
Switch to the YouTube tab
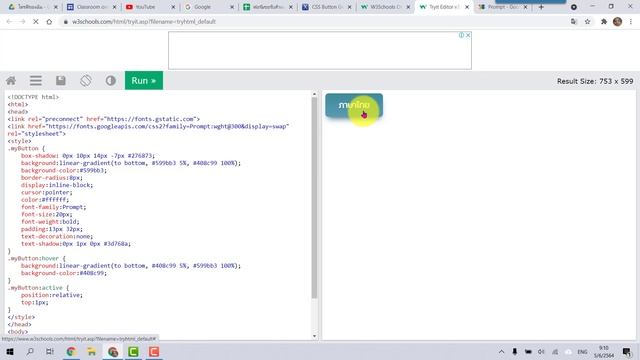149,7
